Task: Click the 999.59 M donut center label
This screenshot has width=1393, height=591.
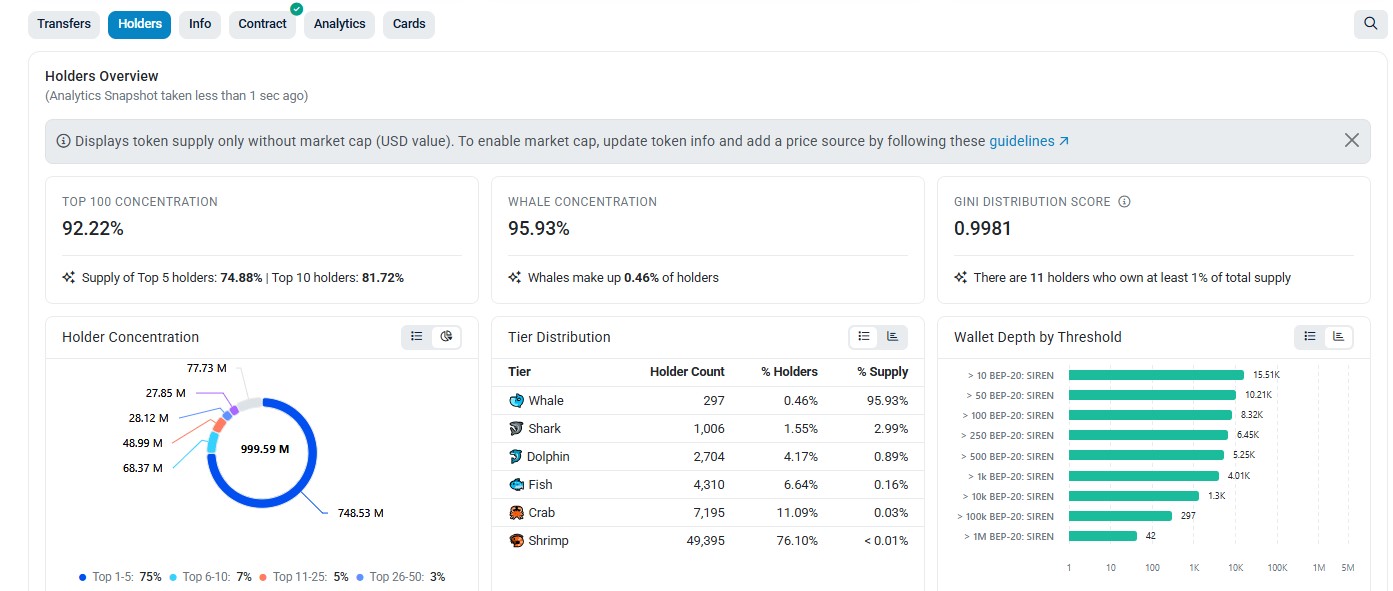Action: pyautogui.click(x=265, y=450)
